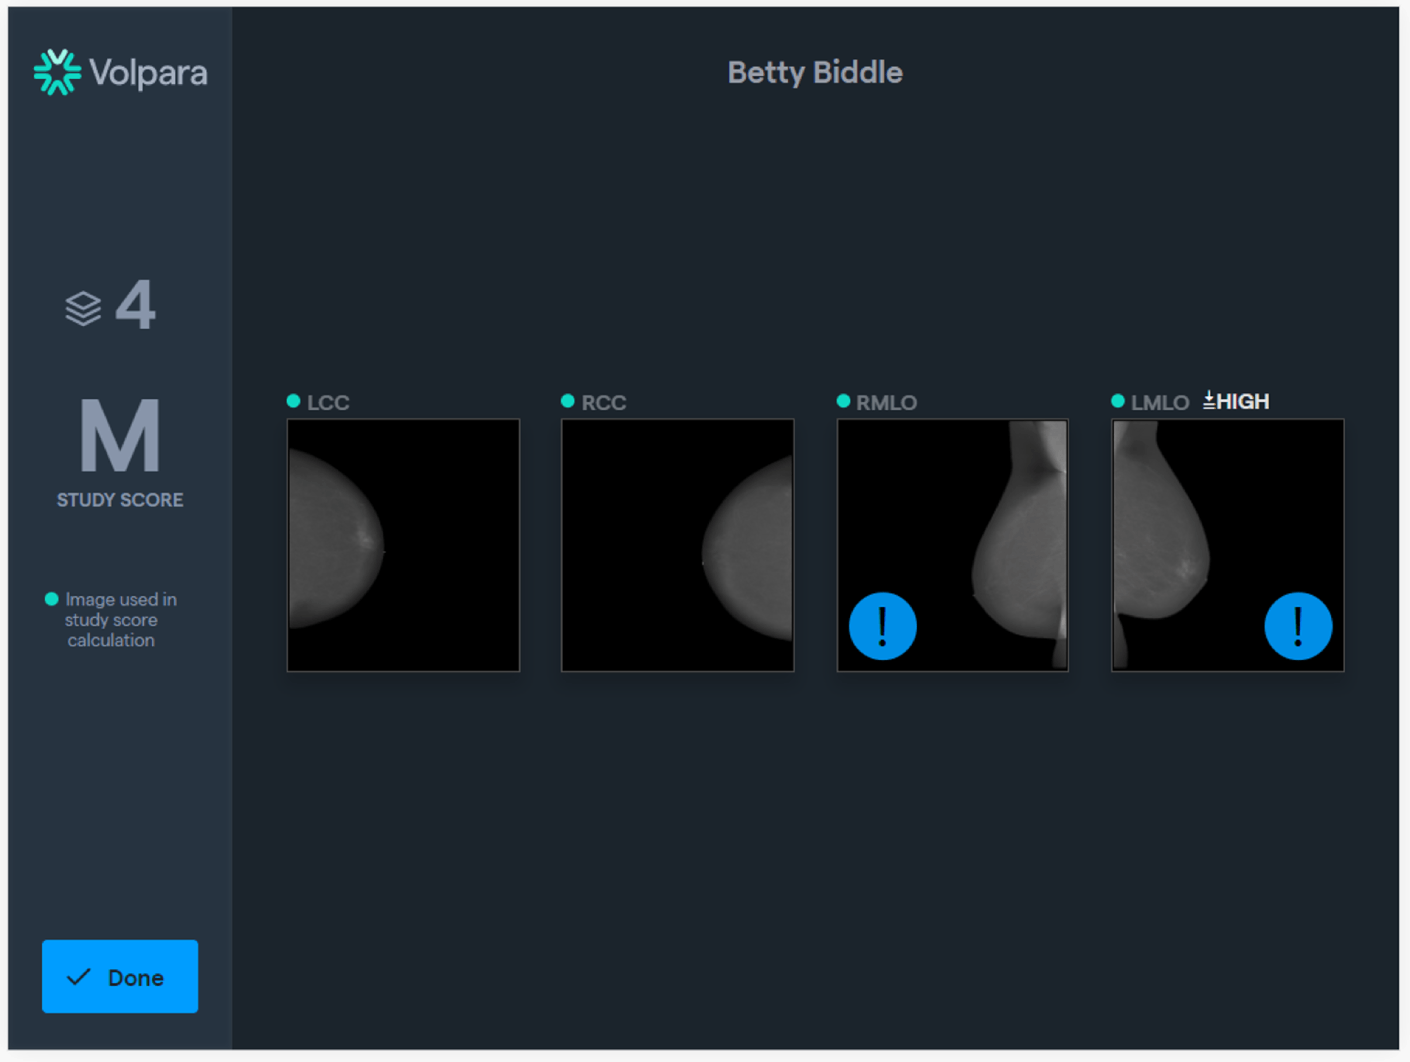
Task: Toggle the teal dot beside RMLO
Action: pos(843,400)
